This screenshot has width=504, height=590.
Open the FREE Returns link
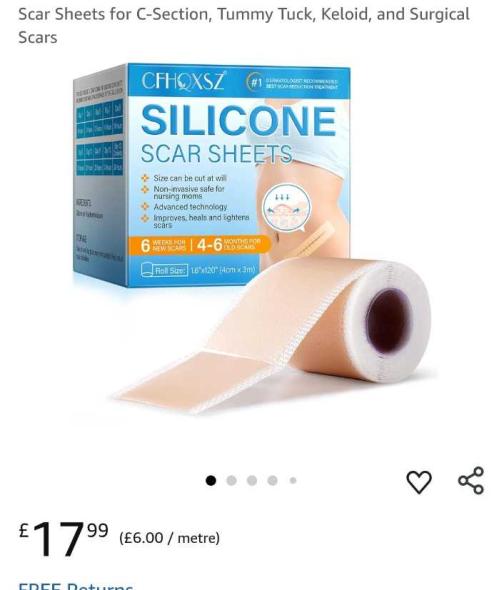pos(76,585)
